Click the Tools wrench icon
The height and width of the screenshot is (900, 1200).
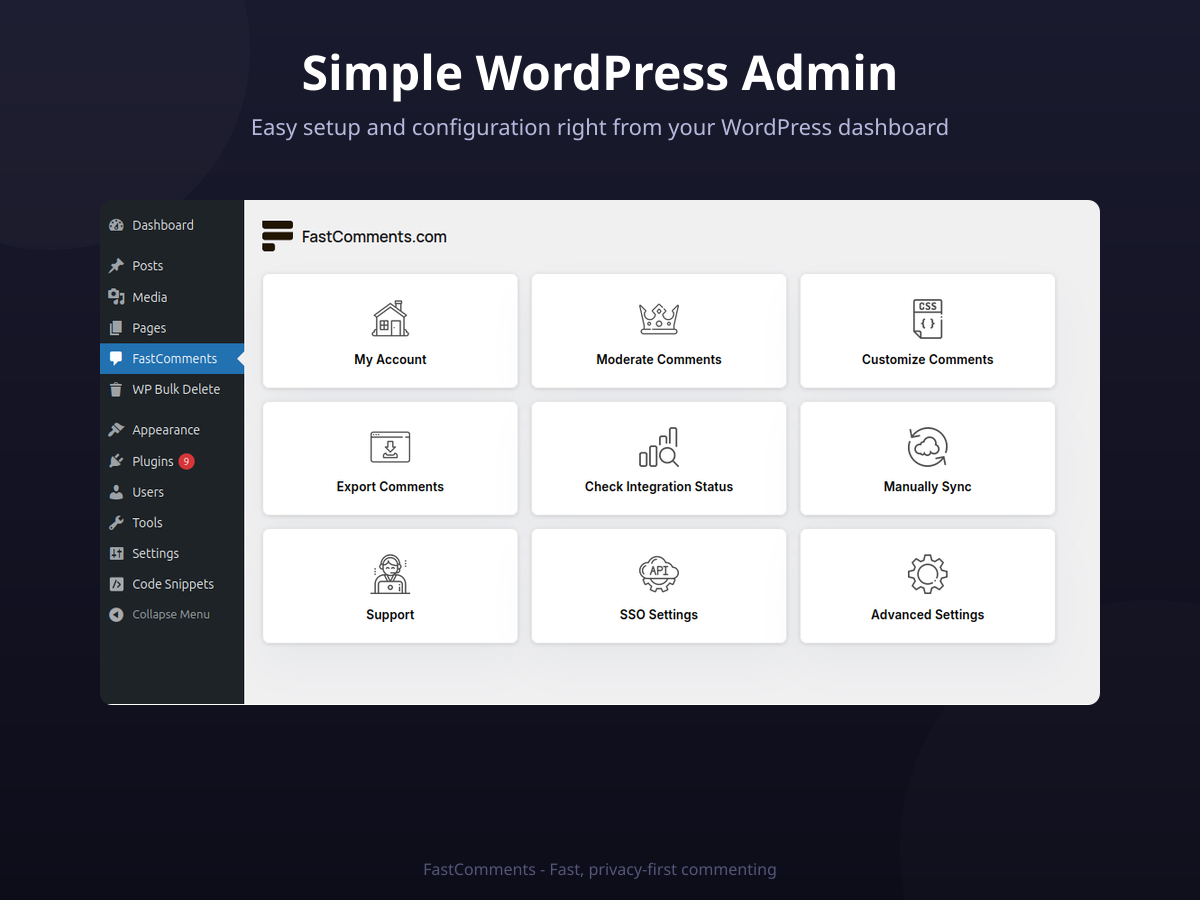pos(116,523)
